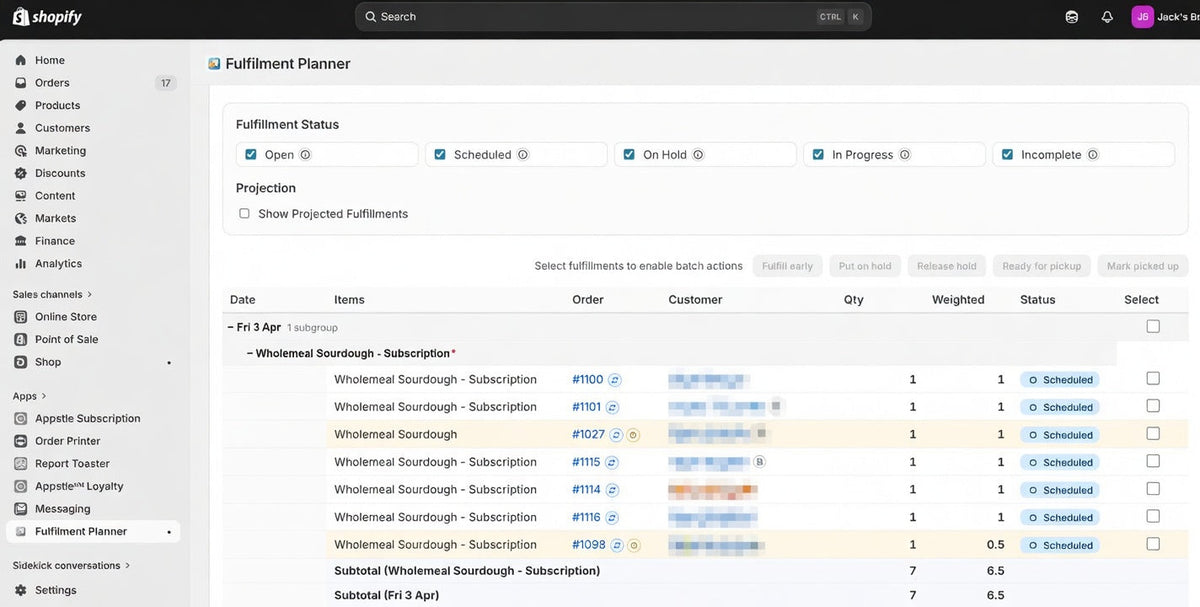Click the Scheduled badge for order #1116

click(x=1060, y=517)
